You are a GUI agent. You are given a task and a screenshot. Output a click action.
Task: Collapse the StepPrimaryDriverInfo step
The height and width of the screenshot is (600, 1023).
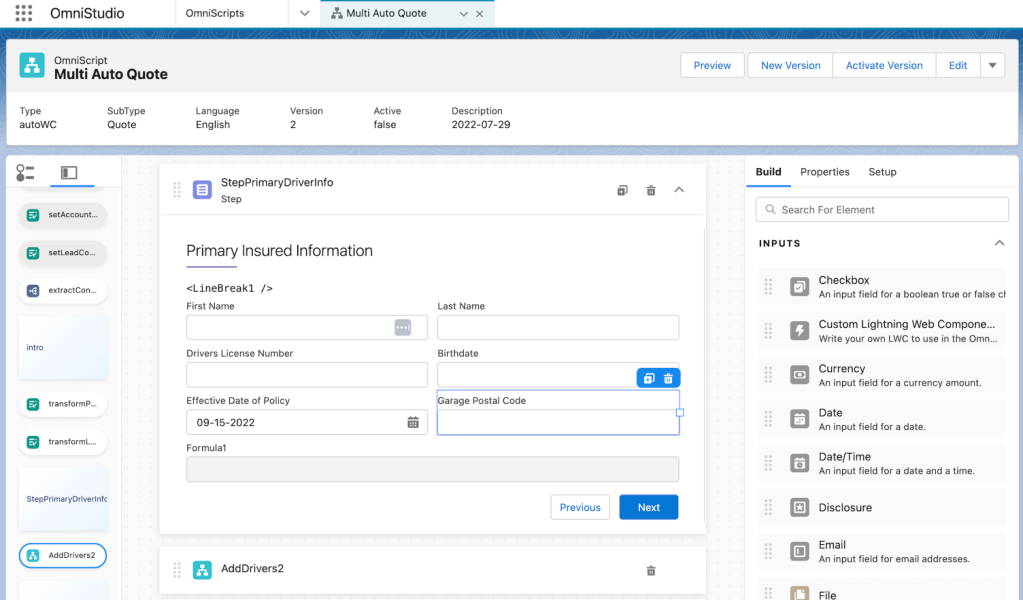pos(679,190)
